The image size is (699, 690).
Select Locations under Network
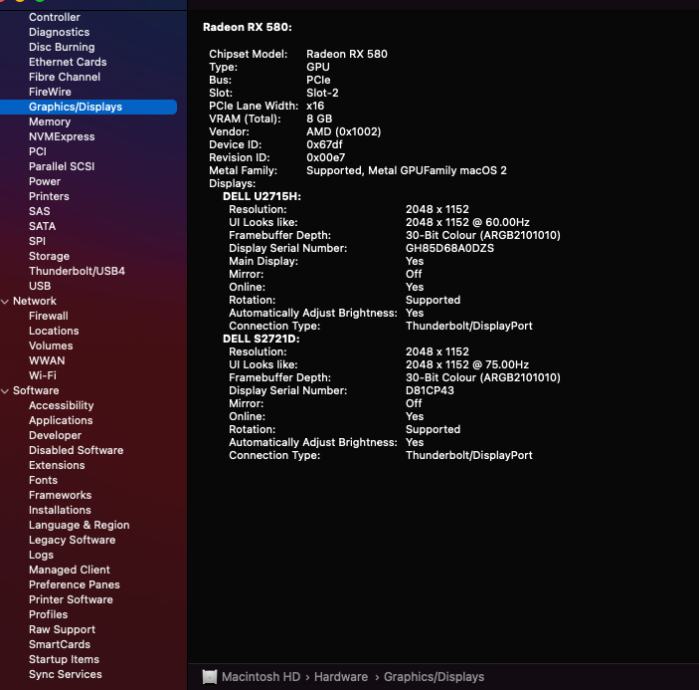pos(53,331)
